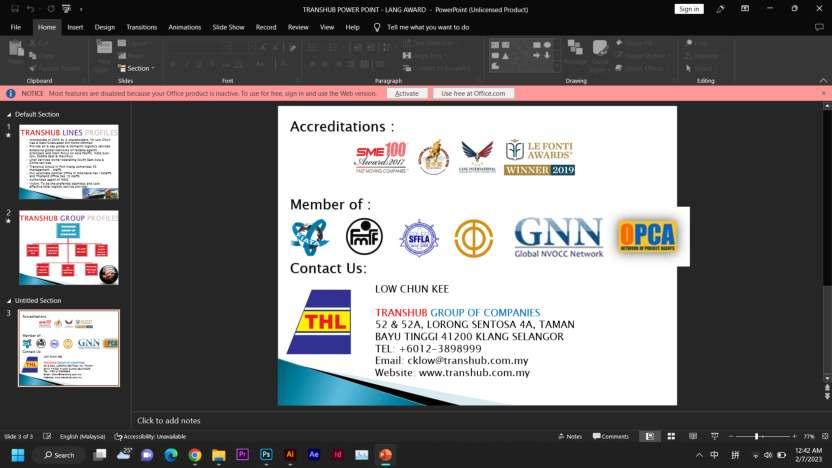Click the Le Fonti Awards Winner 2019 logo
The height and width of the screenshot is (468, 832).
(x=539, y=157)
